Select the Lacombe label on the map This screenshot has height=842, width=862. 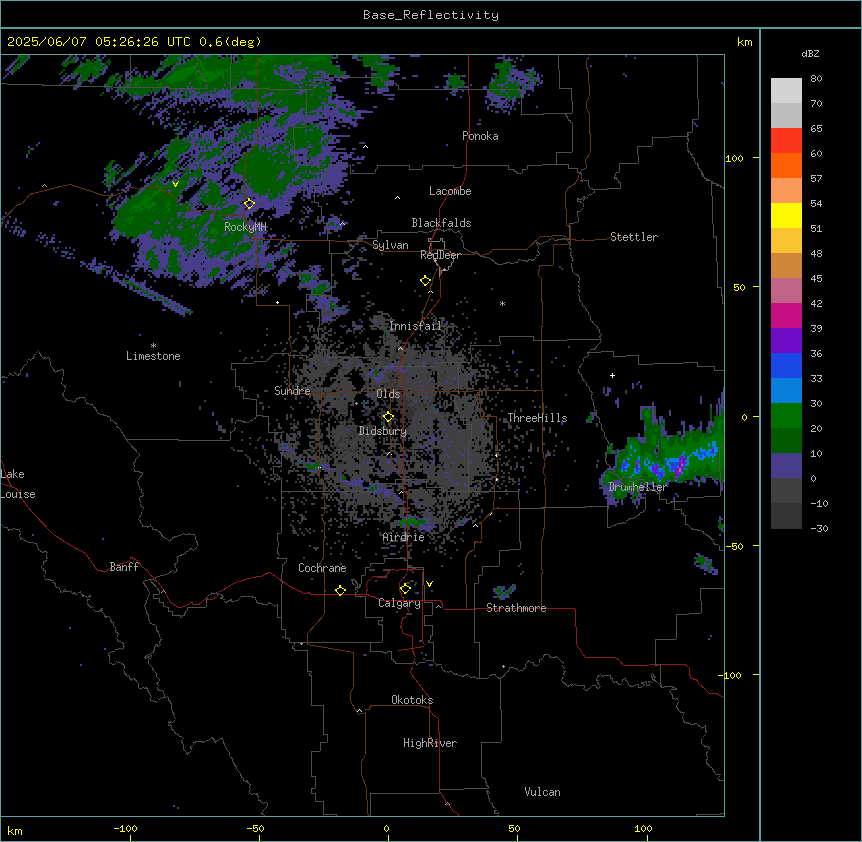click(450, 191)
